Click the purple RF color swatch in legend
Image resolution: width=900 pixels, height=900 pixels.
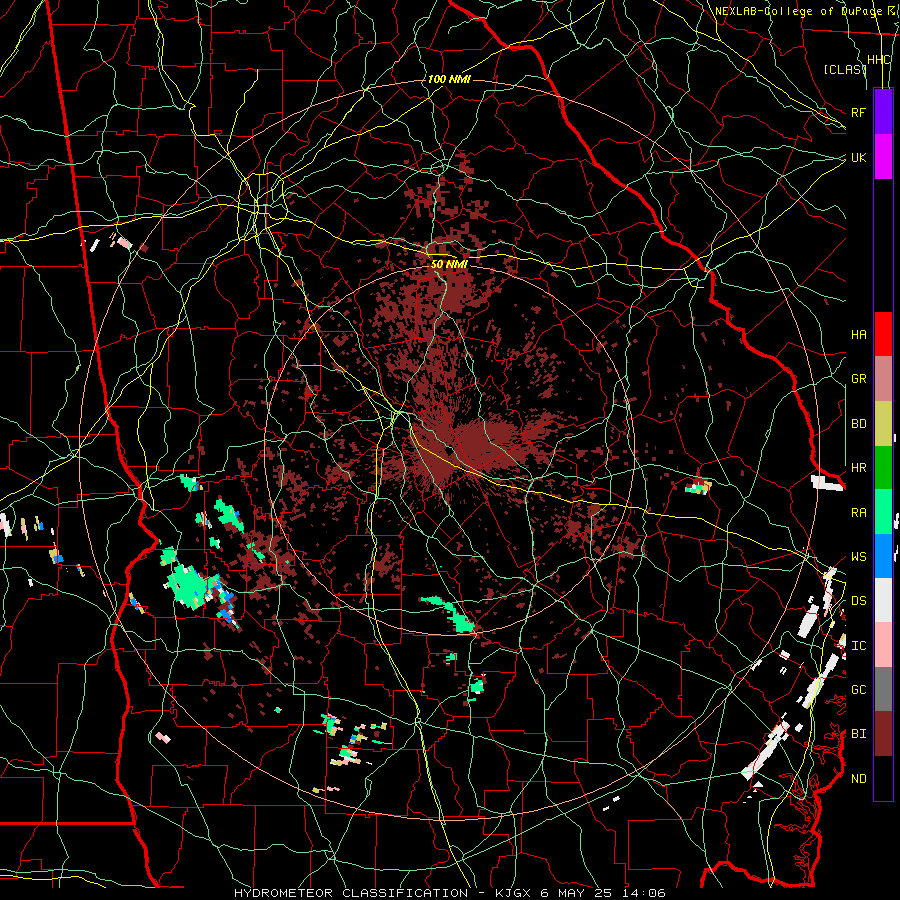[x=883, y=112]
